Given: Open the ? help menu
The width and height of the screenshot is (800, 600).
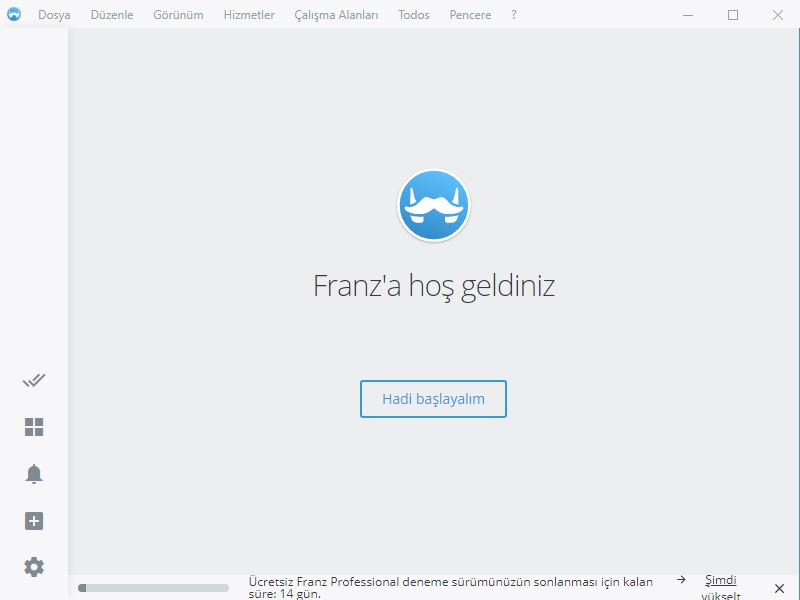Looking at the screenshot, I should [514, 15].
